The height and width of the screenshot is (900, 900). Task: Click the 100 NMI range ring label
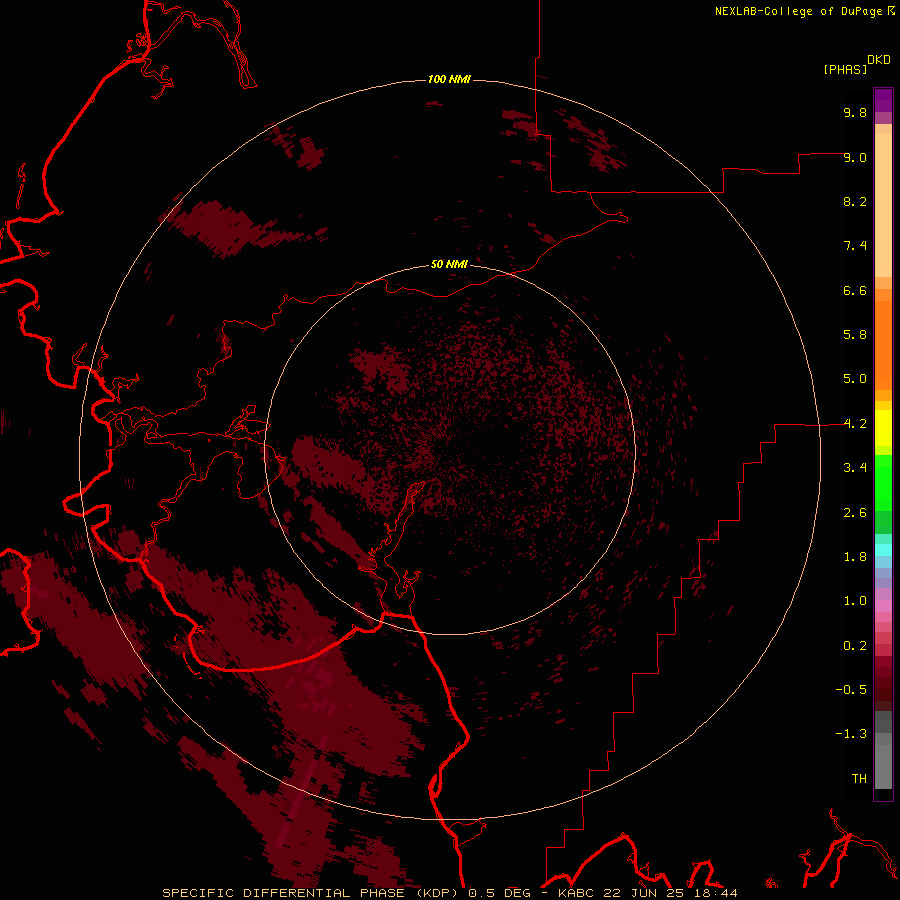(449, 79)
